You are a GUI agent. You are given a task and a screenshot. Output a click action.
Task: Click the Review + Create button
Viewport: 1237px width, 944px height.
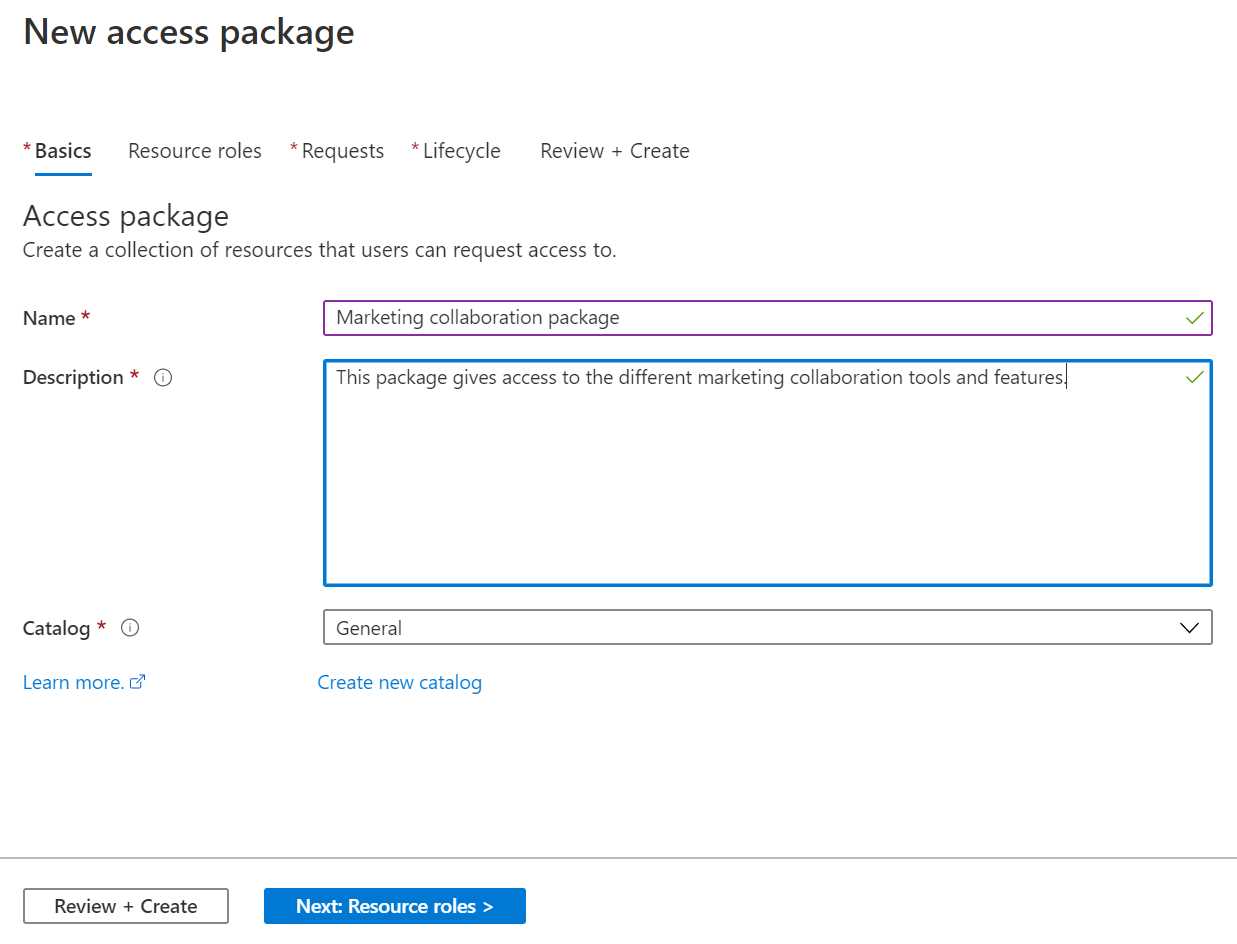[x=126, y=906]
